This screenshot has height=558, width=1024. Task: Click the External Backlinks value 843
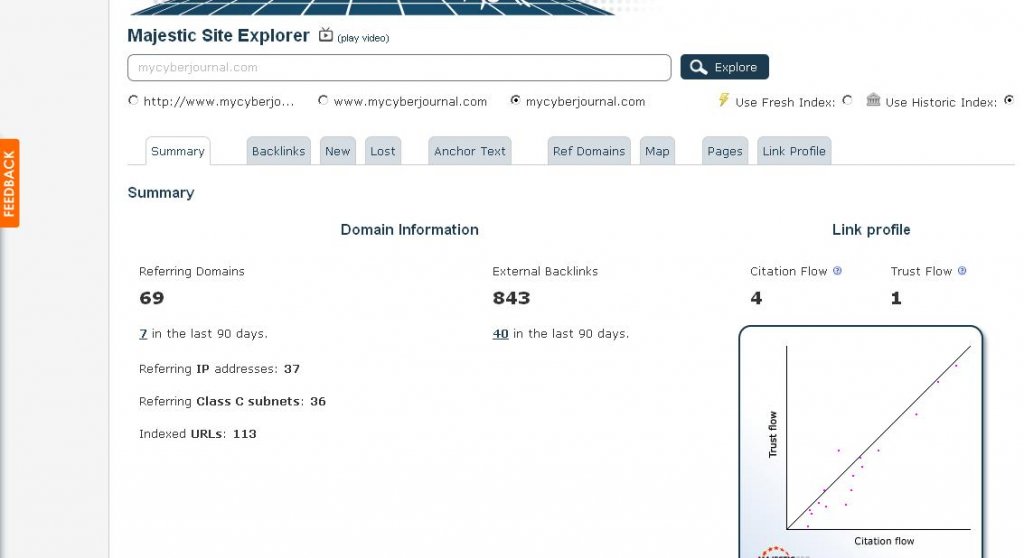511,298
